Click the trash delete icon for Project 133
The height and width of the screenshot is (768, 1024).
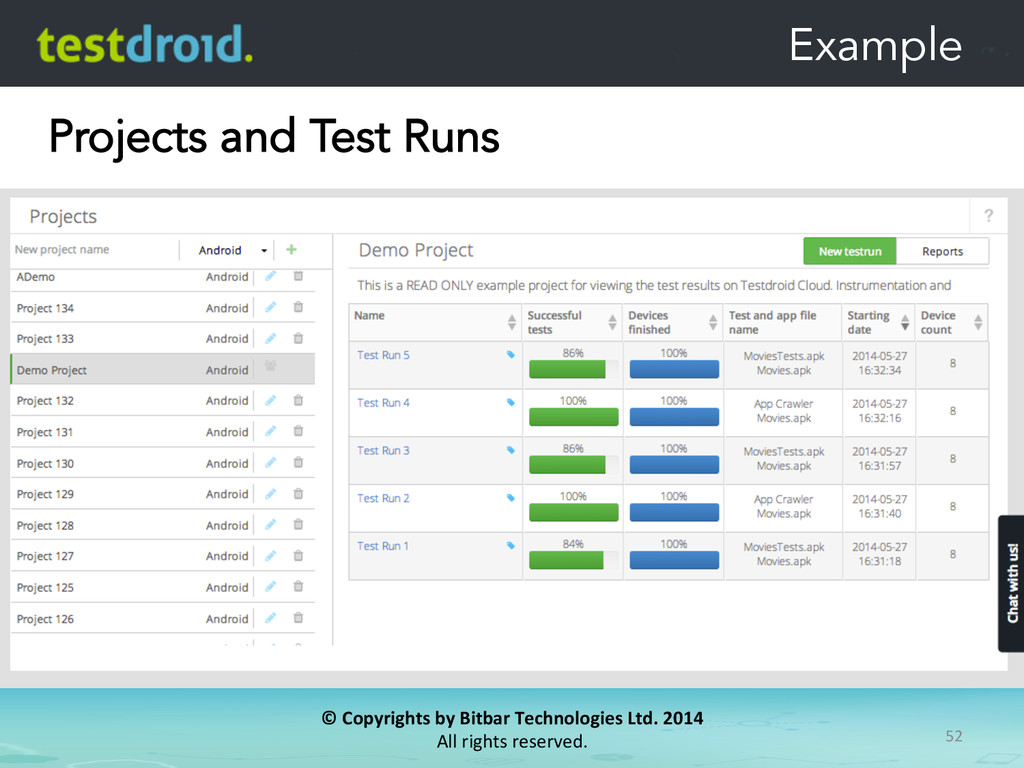coord(298,339)
